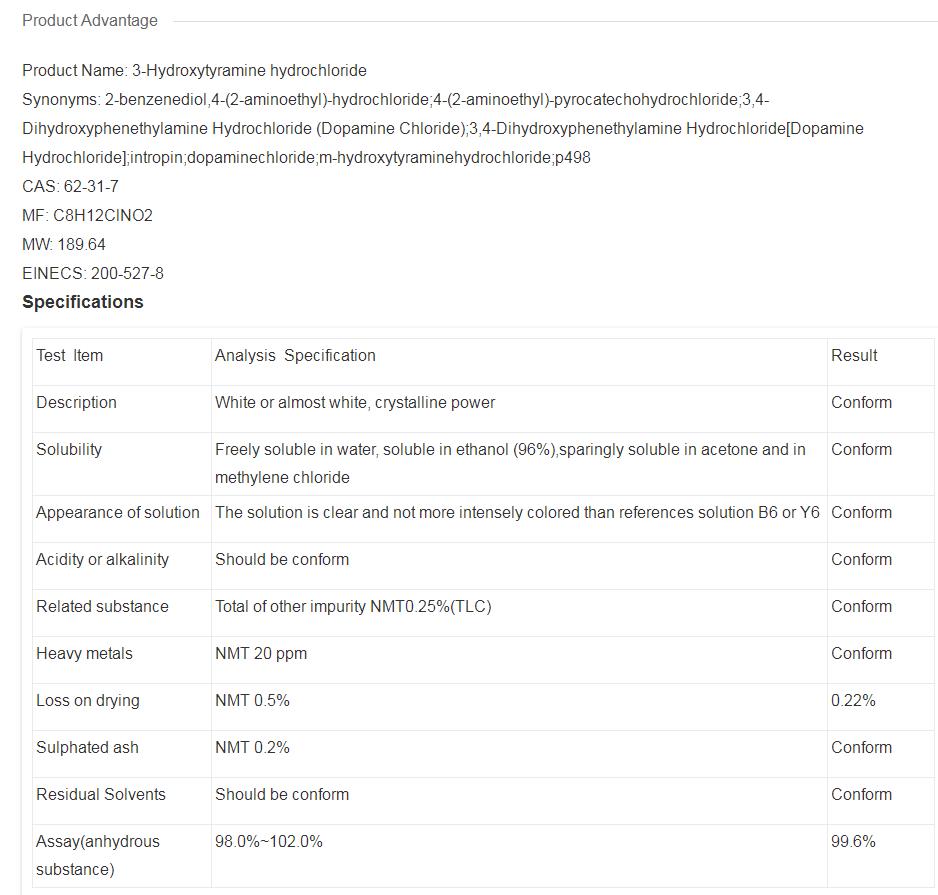
Task: Click the bold Specifications heading
Action: [x=83, y=302]
